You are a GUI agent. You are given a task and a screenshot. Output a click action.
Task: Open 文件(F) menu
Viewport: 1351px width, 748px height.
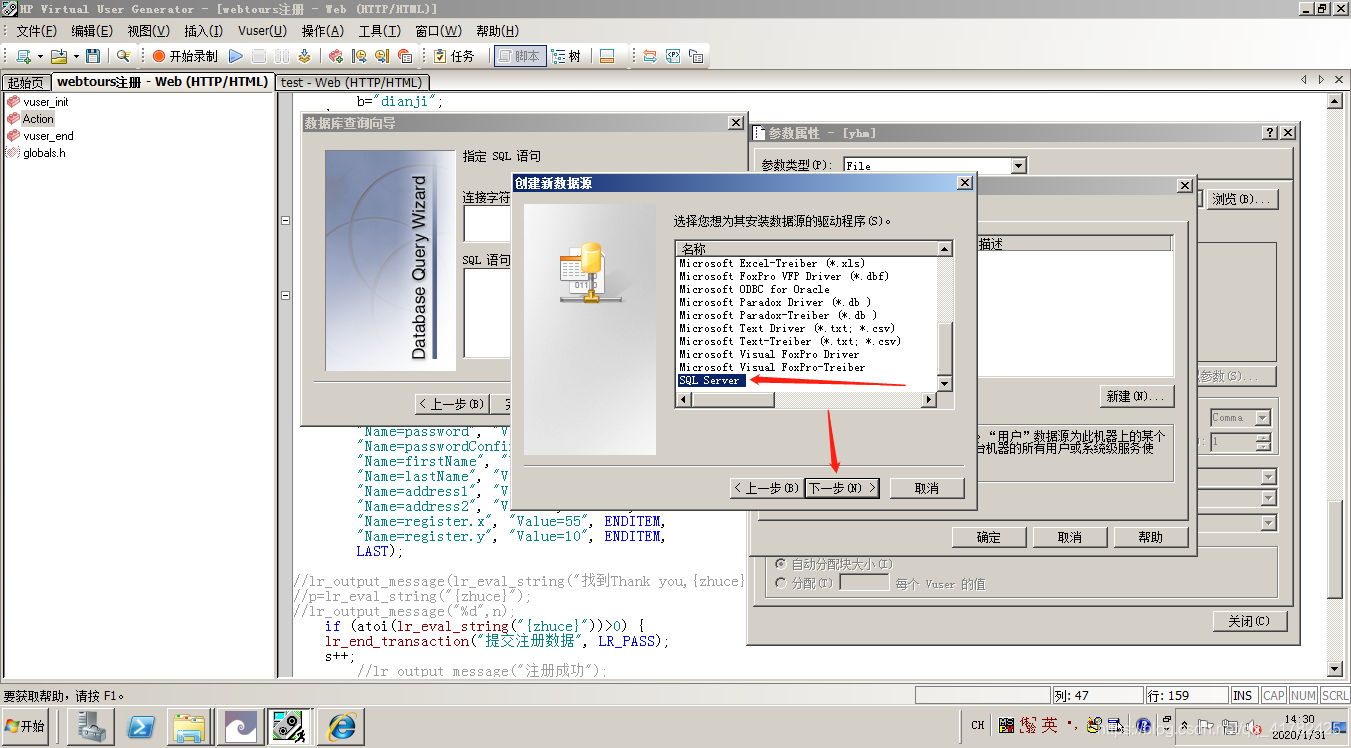pyautogui.click(x=36, y=31)
